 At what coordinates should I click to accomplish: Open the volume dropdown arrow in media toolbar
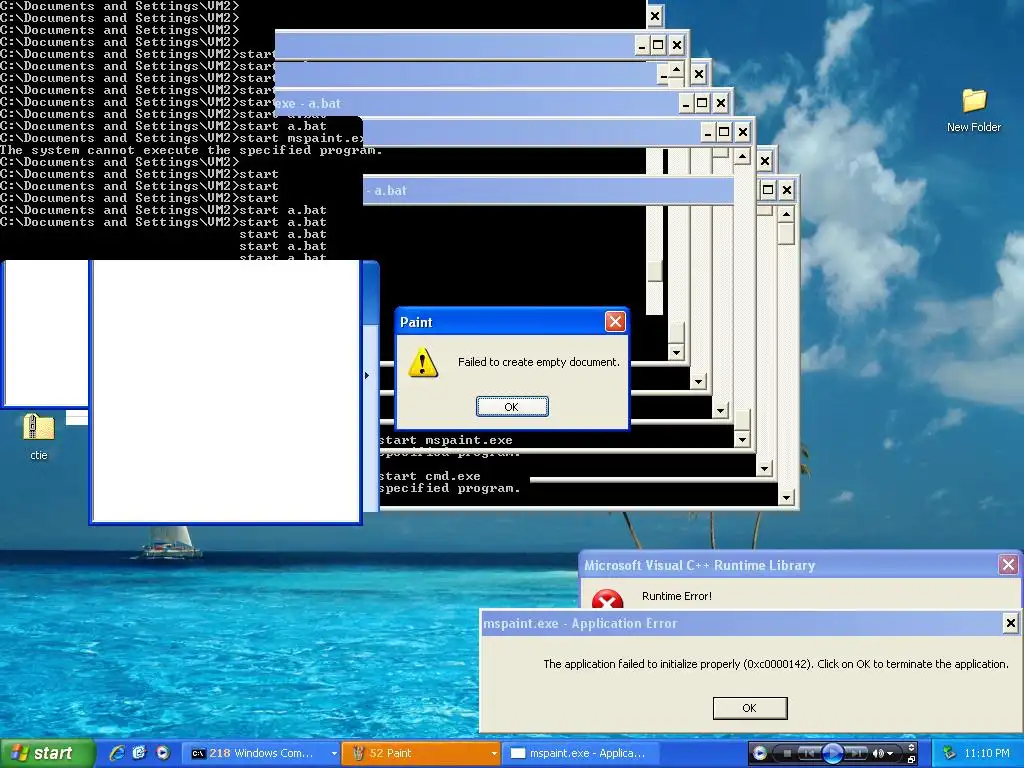890,754
